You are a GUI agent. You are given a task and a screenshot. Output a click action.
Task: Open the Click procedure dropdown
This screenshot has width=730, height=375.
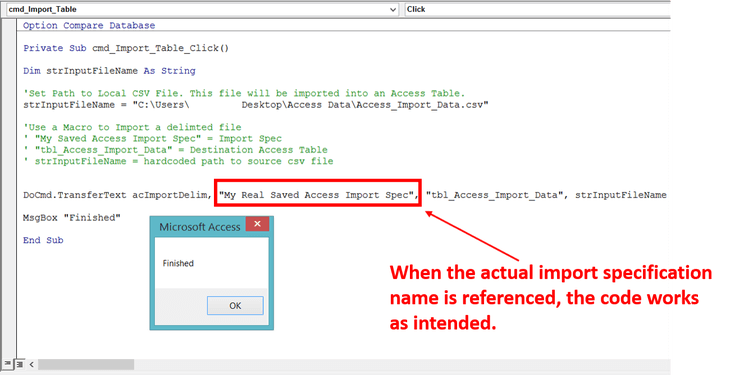pos(537,9)
